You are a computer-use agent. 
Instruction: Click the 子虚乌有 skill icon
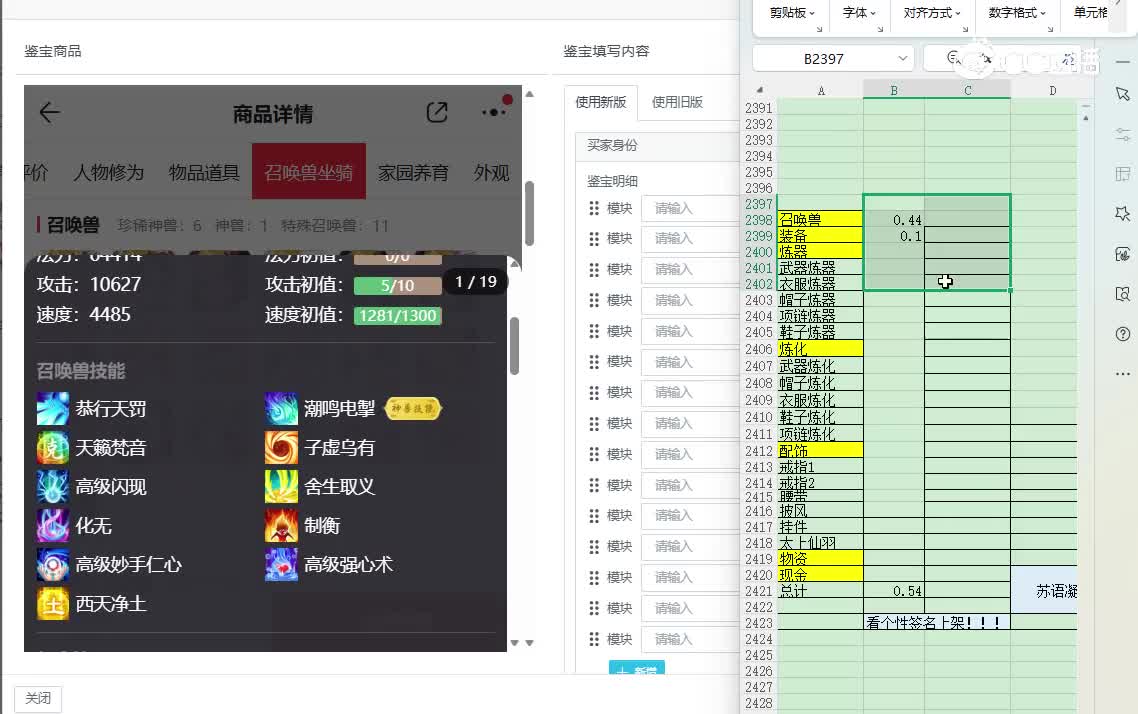(x=281, y=448)
